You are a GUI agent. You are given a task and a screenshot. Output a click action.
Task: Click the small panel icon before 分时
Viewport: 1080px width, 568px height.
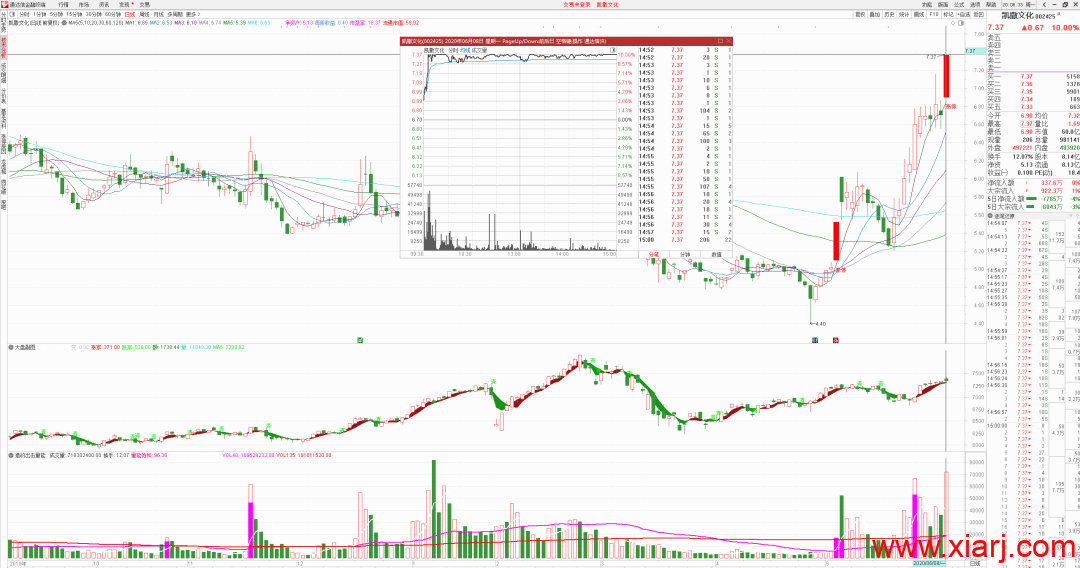[x=12, y=14]
